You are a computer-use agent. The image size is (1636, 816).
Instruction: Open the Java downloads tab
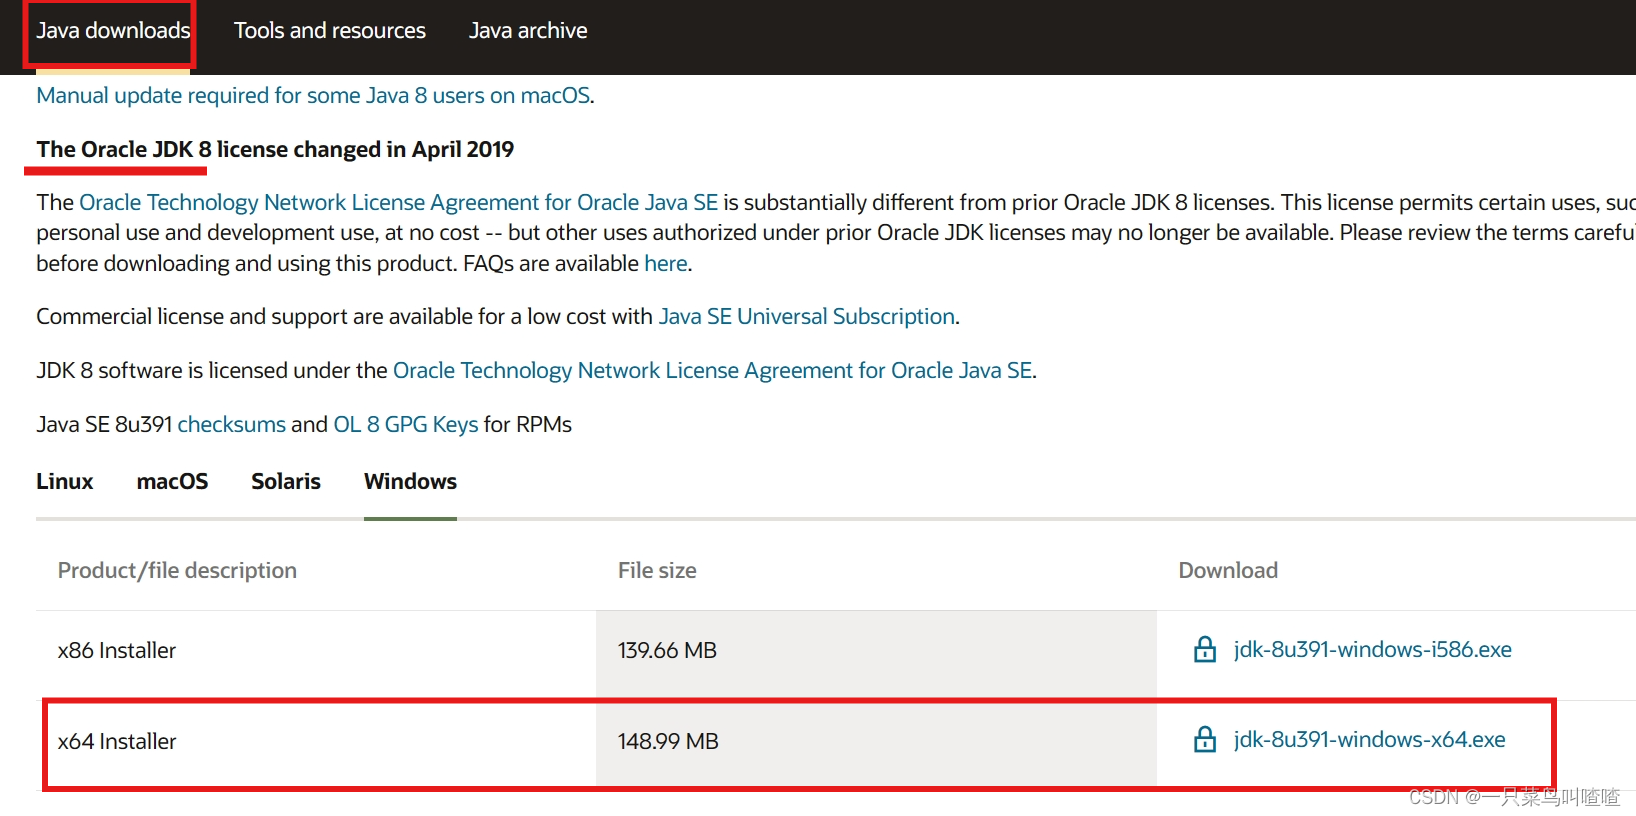click(113, 31)
